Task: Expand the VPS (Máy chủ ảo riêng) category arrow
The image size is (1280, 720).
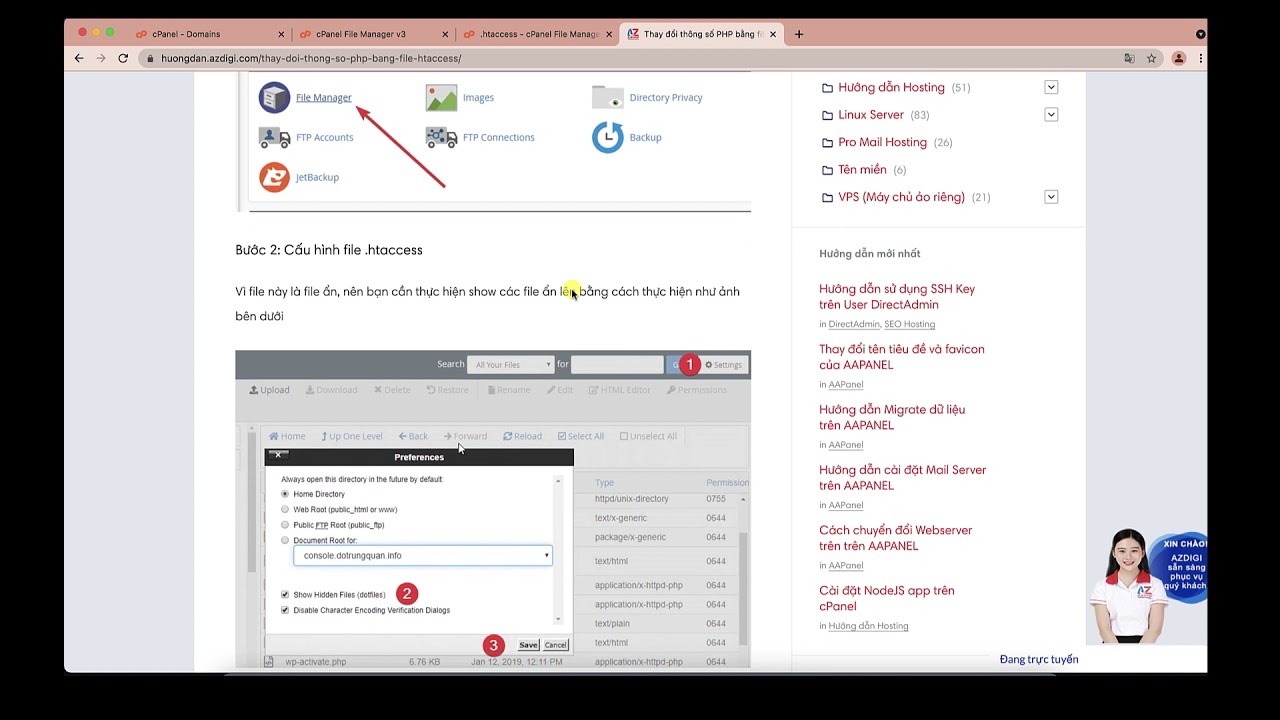Action: pos(1051,197)
